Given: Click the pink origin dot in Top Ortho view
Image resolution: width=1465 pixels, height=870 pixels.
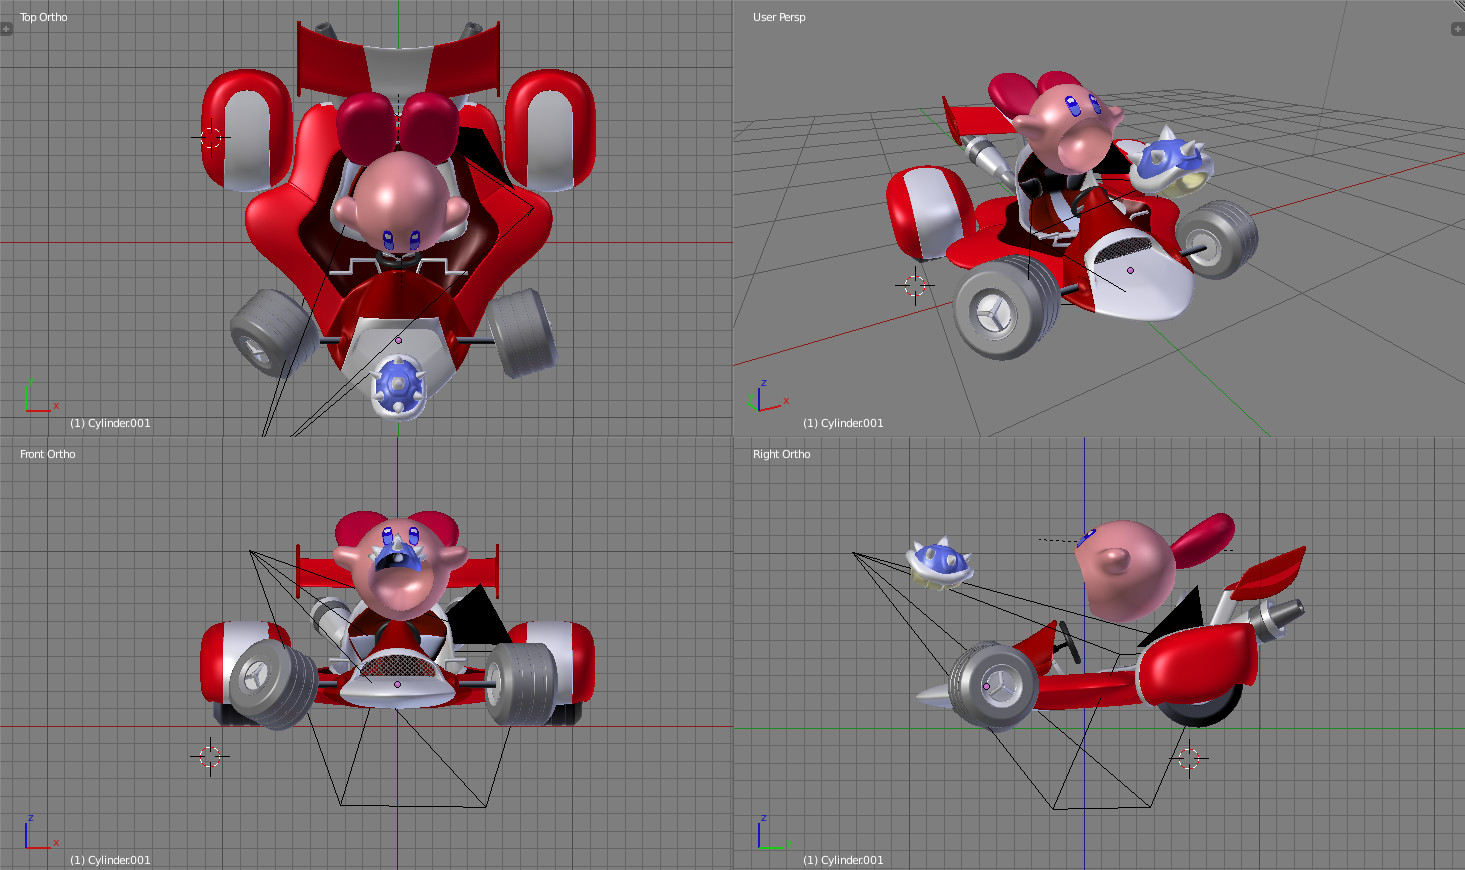Looking at the screenshot, I should [398, 340].
